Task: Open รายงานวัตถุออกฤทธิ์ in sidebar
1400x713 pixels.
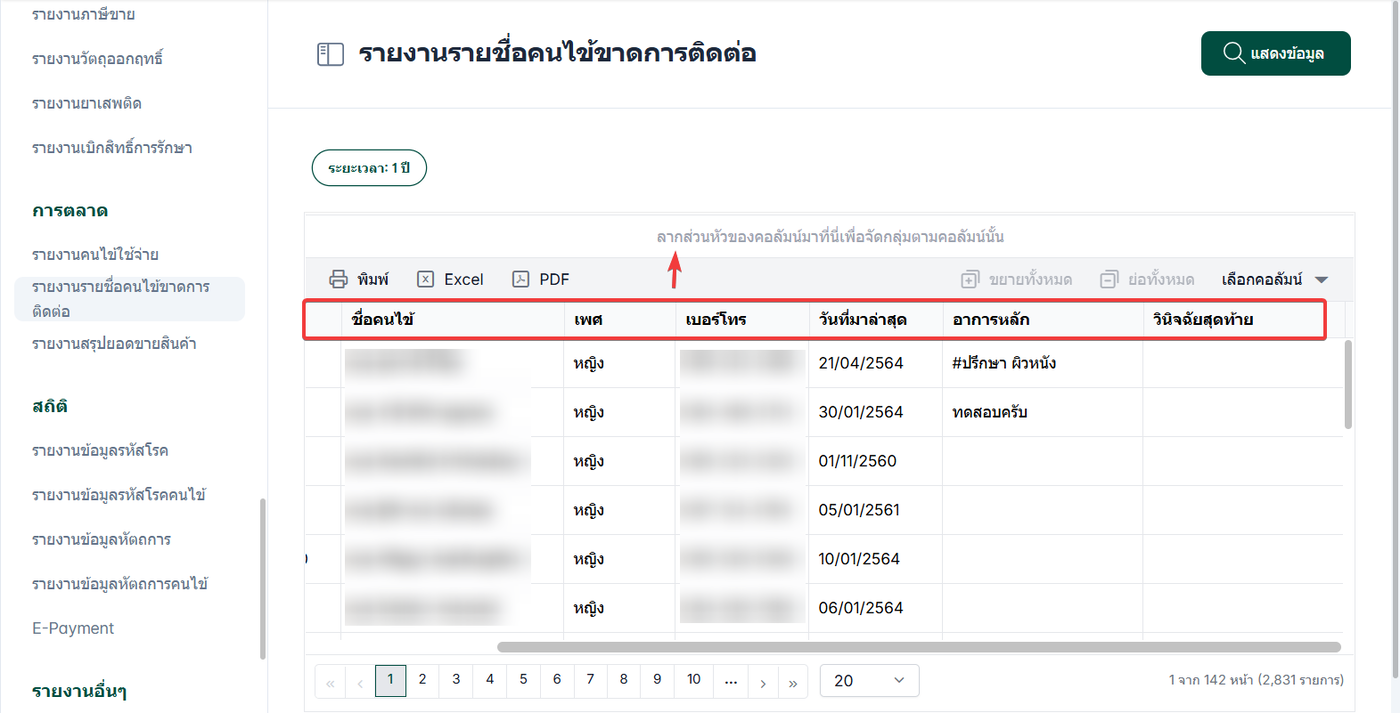Action: coord(97,59)
